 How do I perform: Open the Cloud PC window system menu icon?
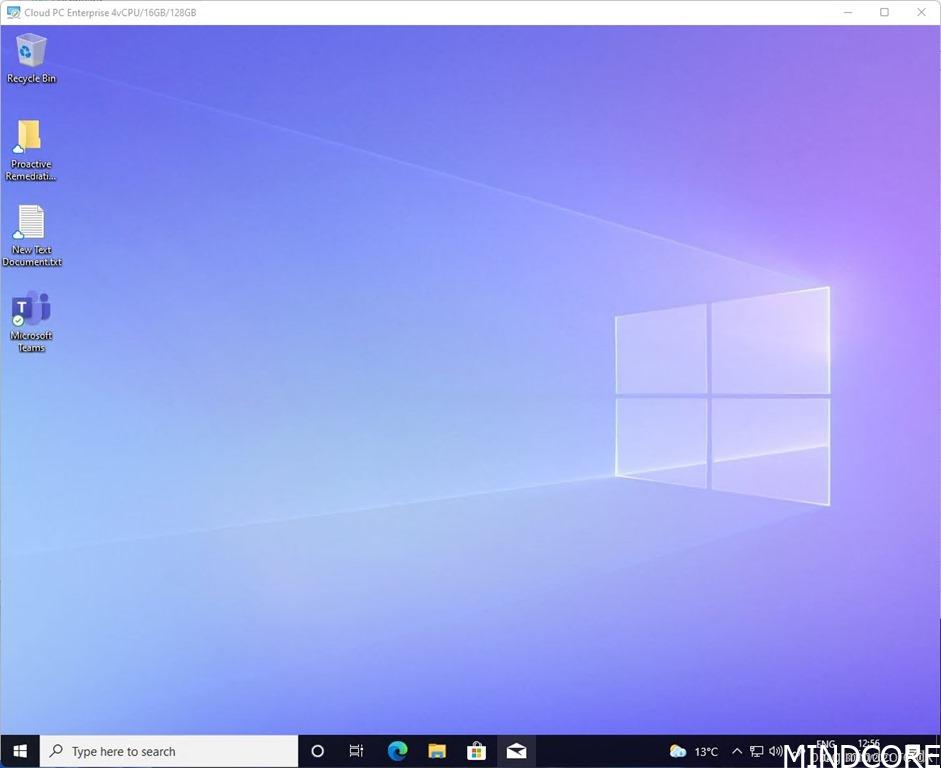click(x=13, y=13)
